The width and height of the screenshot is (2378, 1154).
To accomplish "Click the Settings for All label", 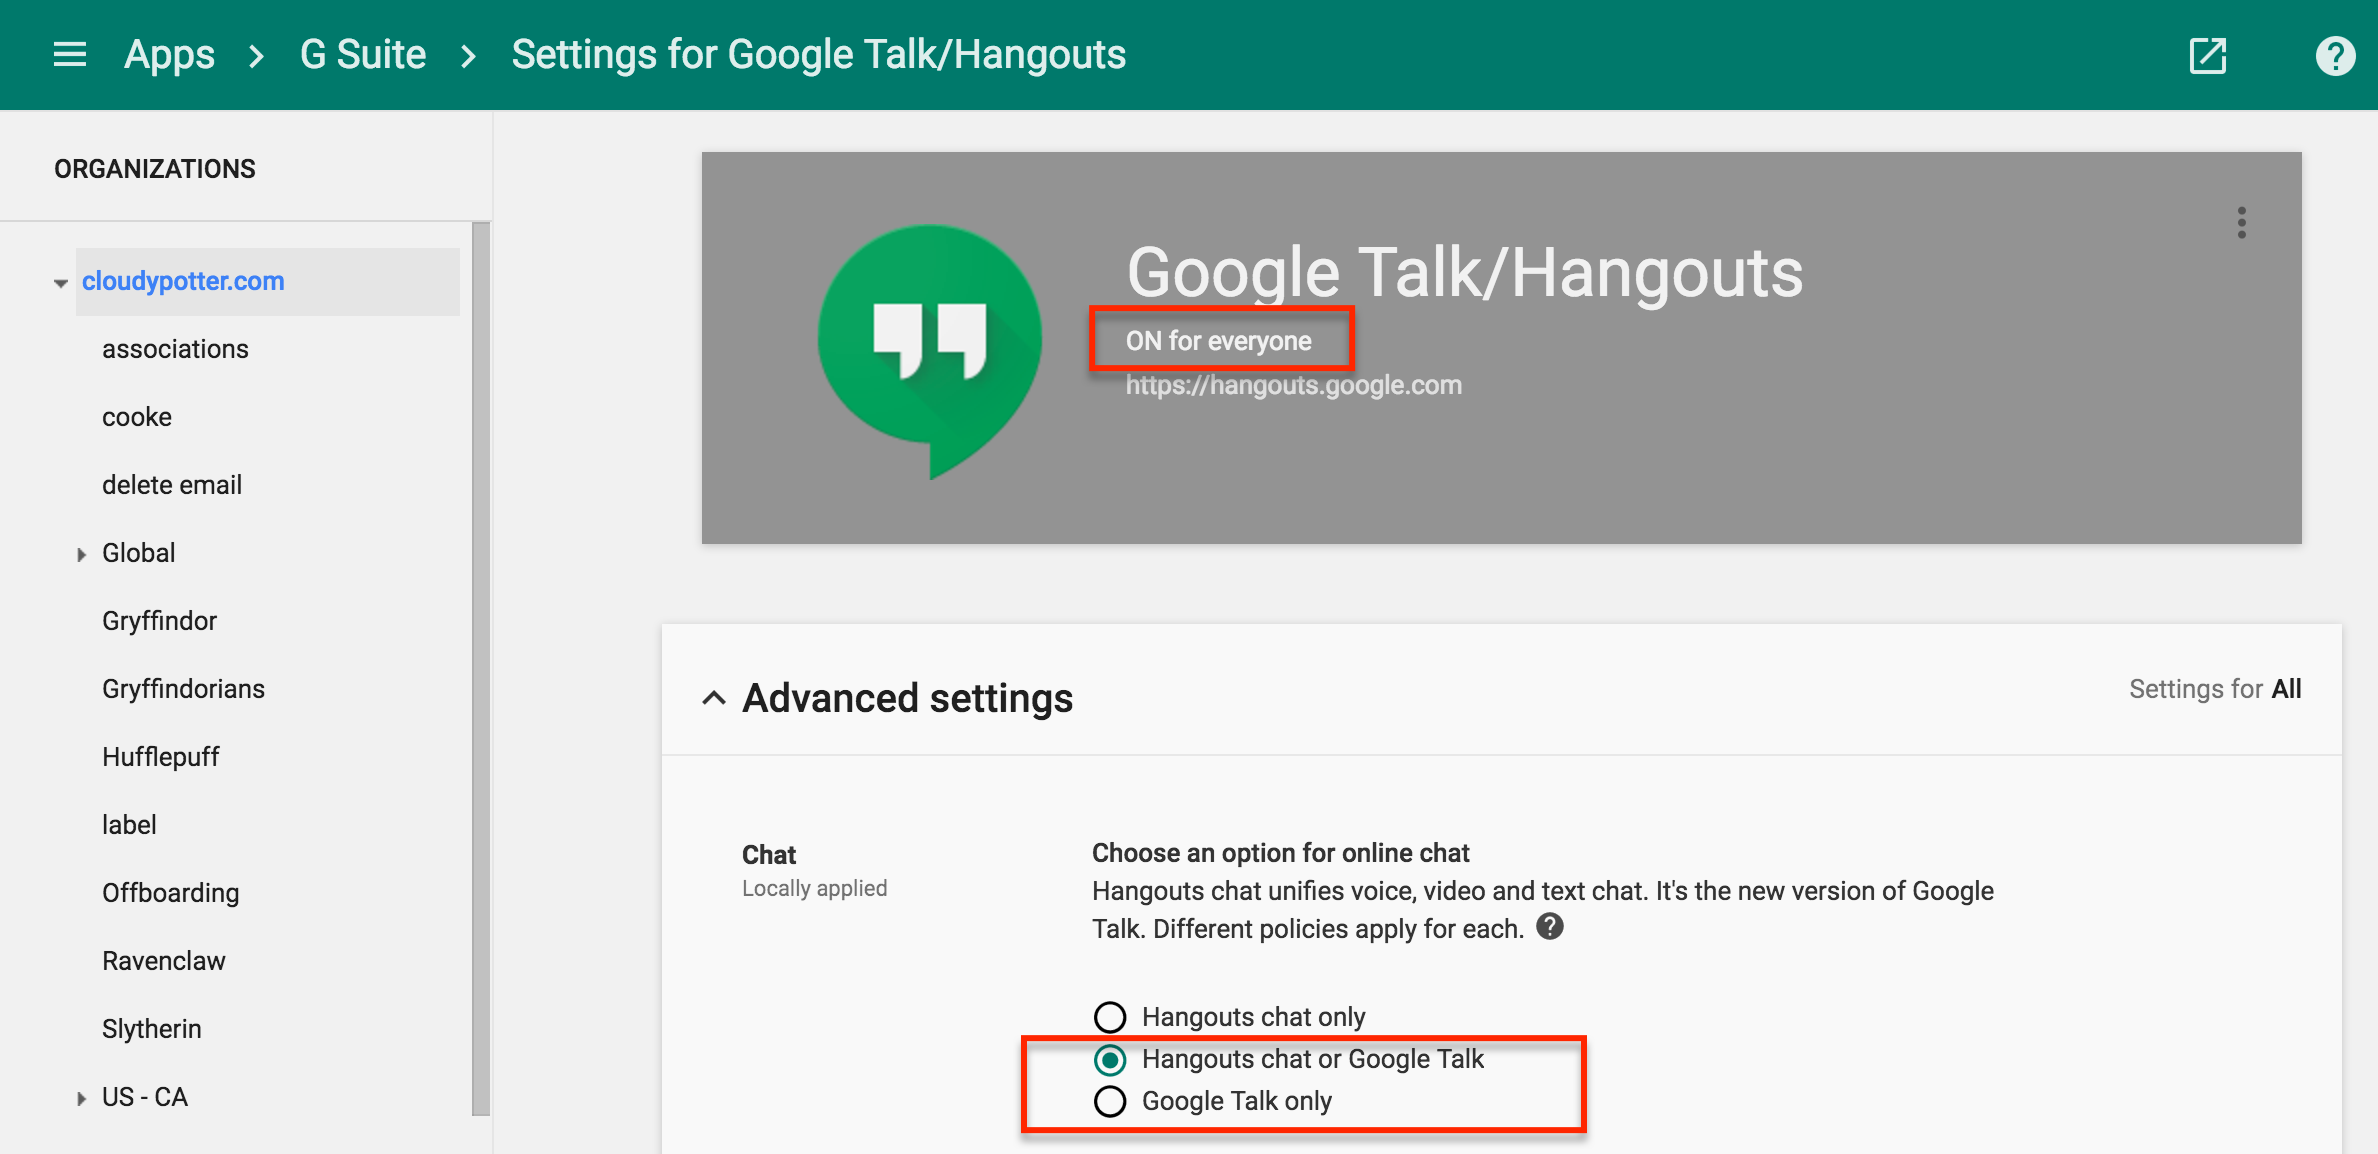I will point(2215,689).
